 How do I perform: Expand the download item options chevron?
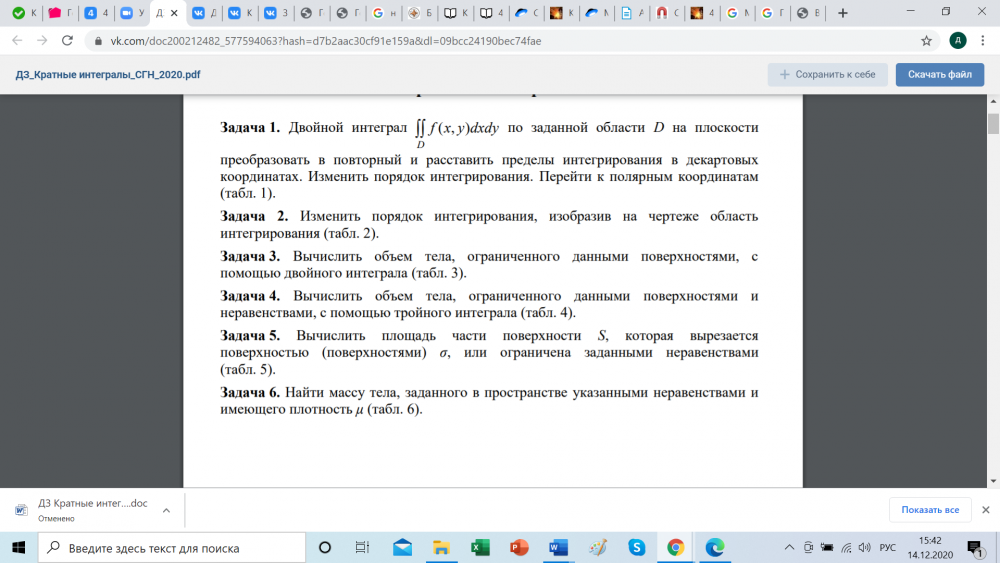pos(166,510)
